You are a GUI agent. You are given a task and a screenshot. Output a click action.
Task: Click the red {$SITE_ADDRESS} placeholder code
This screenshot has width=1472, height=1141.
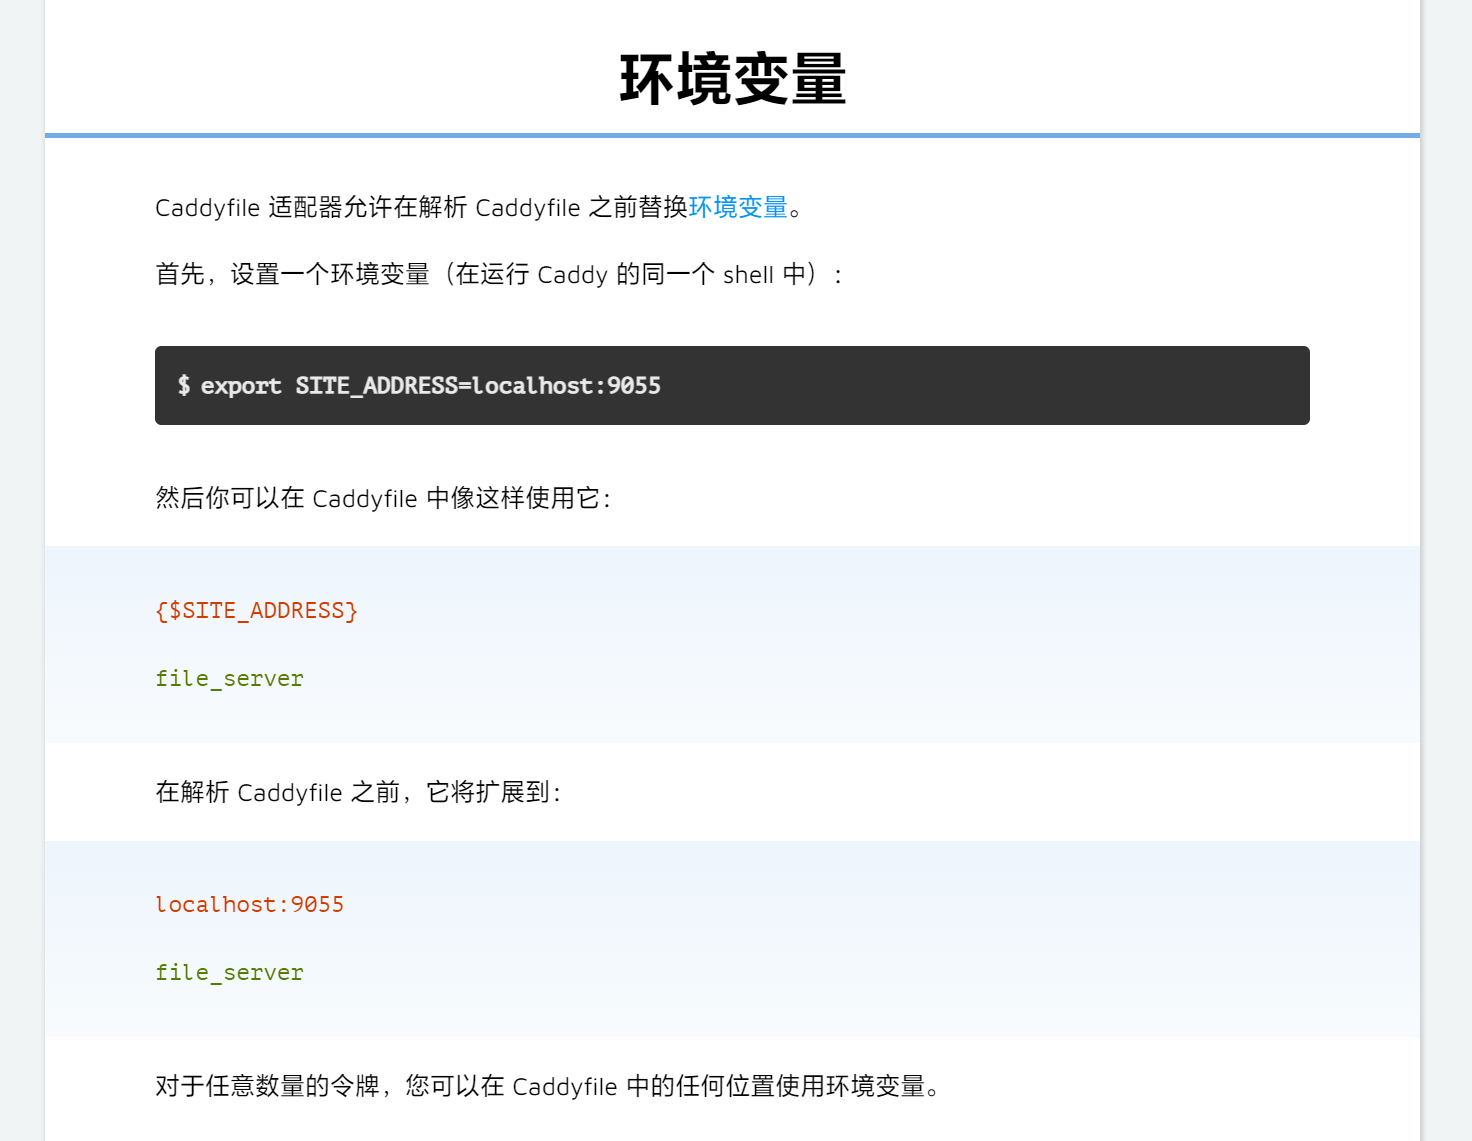(x=256, y=611)
